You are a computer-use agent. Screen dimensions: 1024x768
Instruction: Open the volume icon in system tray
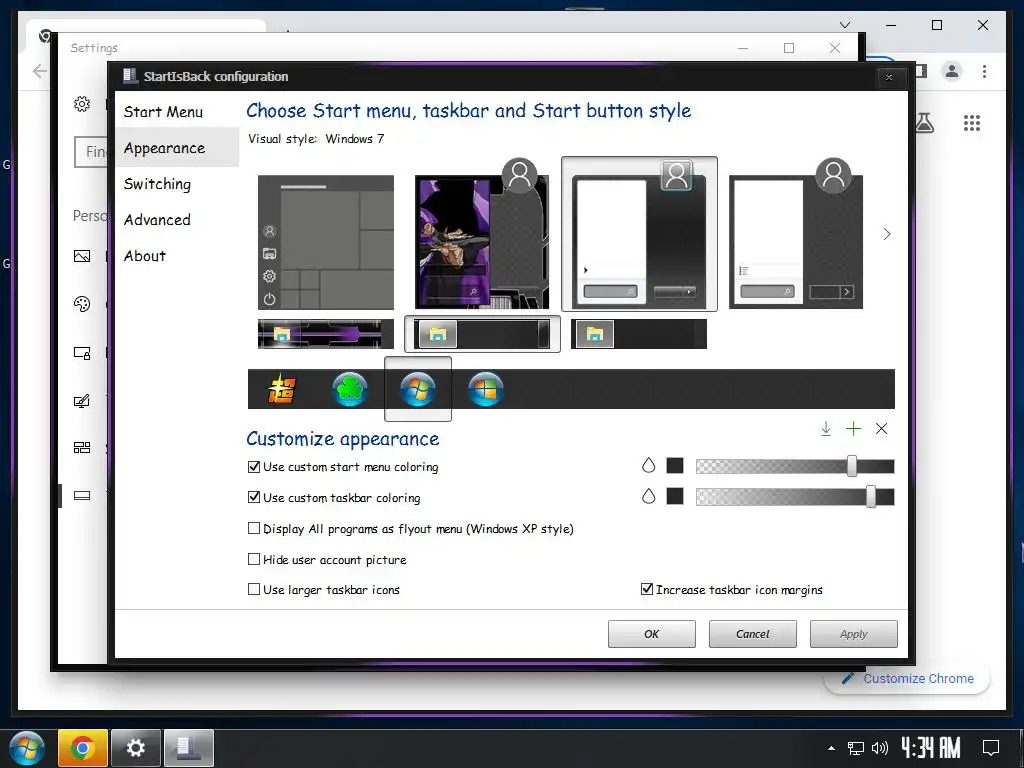[x=880, y=748]
